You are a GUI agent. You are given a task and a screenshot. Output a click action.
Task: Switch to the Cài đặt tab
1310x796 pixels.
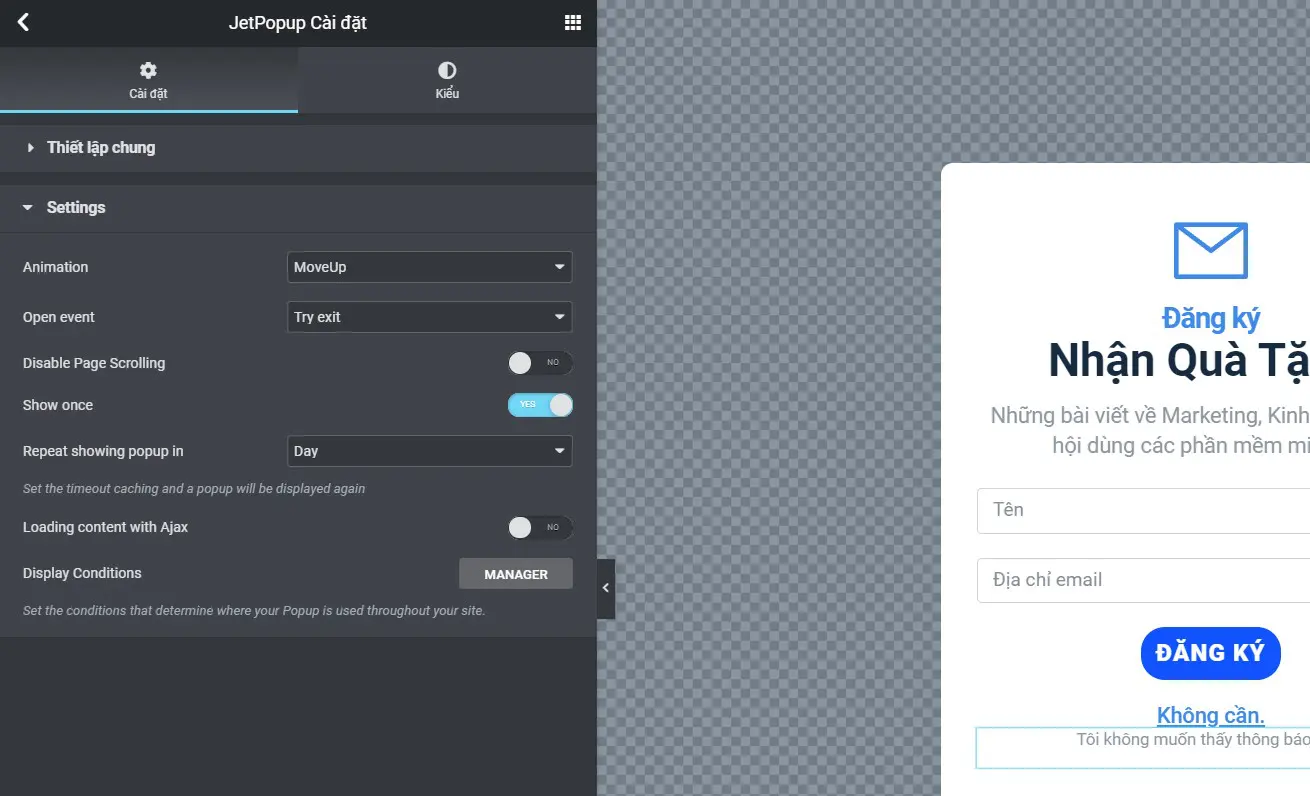(148, 80)
